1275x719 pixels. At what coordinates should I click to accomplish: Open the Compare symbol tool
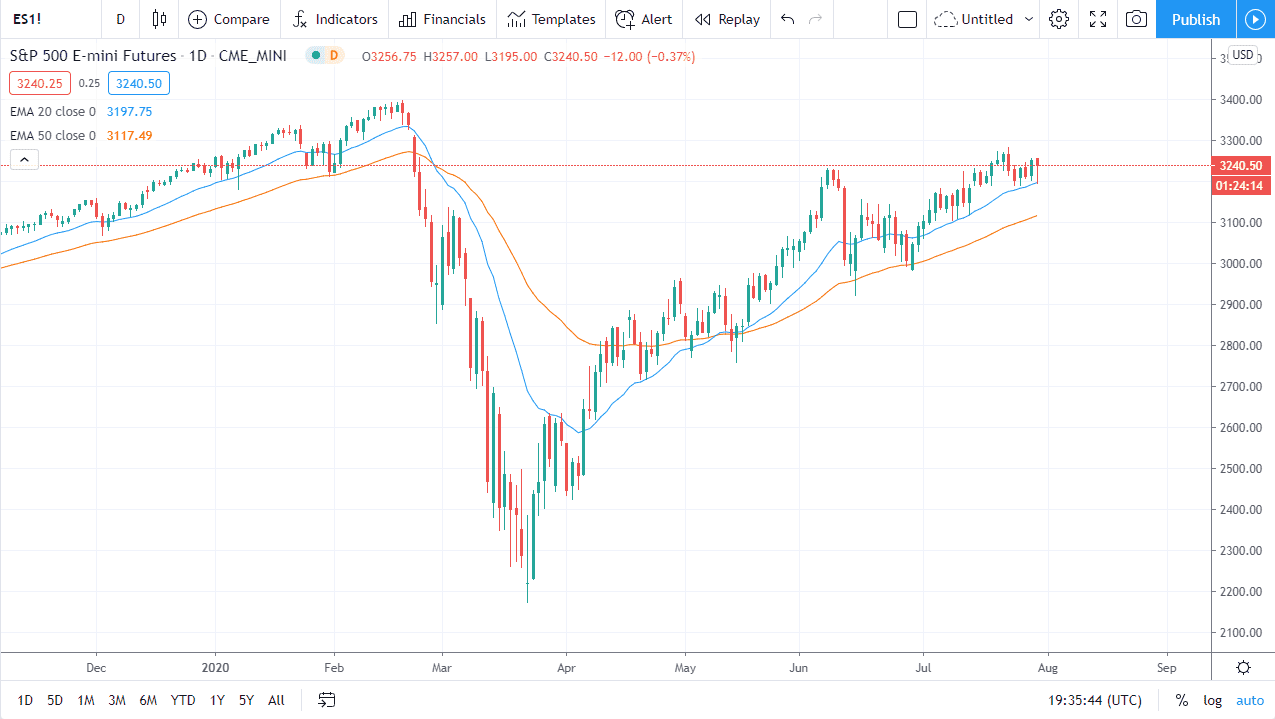pyautogui.click(x=228, y=19)
